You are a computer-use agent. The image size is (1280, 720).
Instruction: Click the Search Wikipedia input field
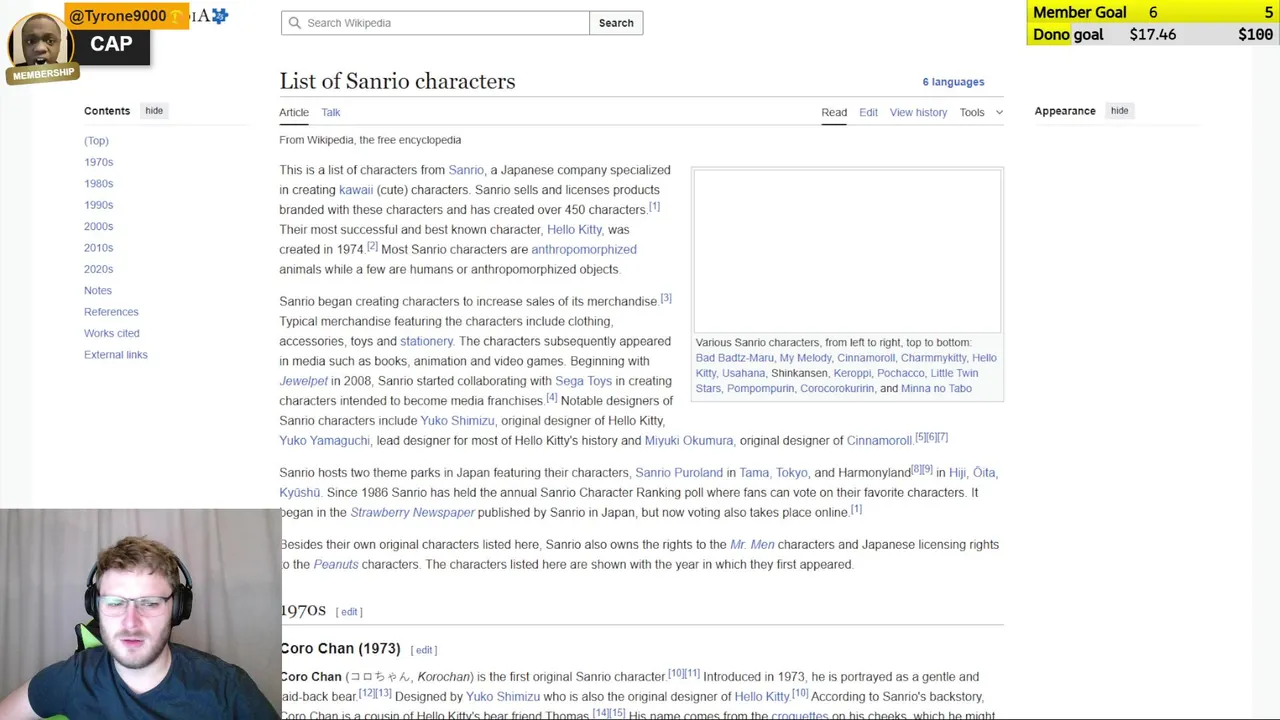coord(435,23)
